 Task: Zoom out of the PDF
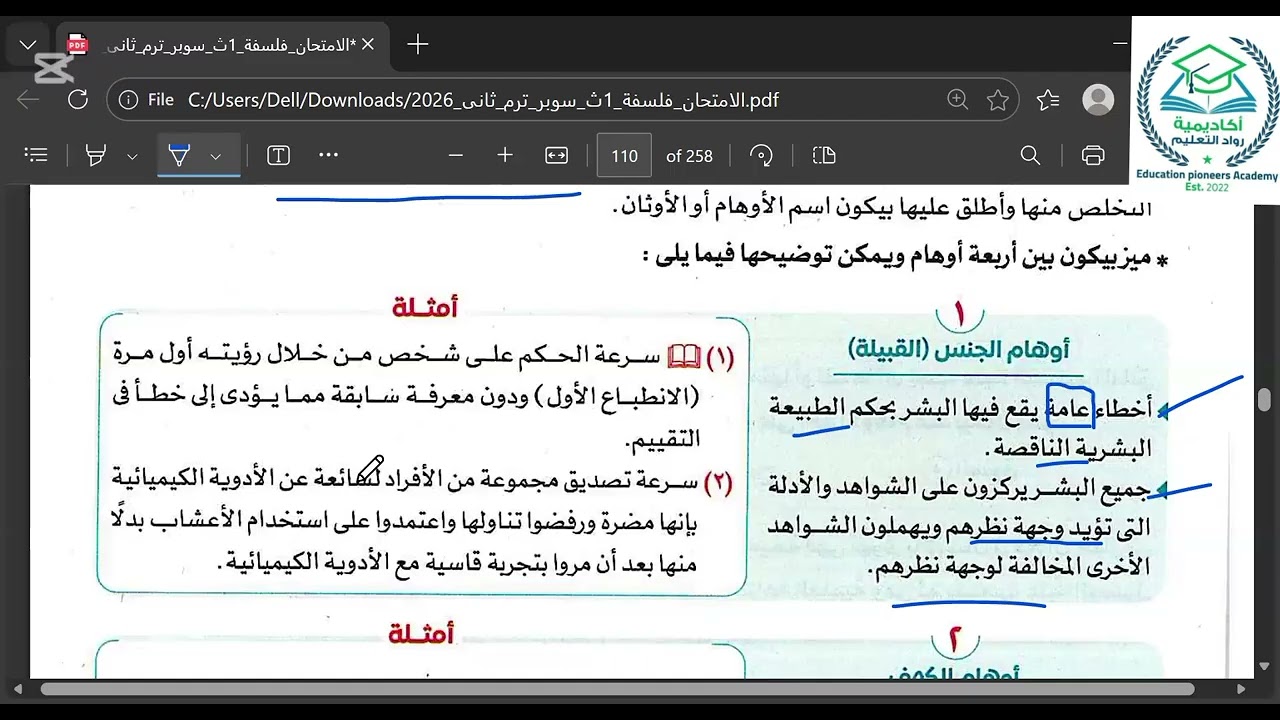tap(456, 155)
